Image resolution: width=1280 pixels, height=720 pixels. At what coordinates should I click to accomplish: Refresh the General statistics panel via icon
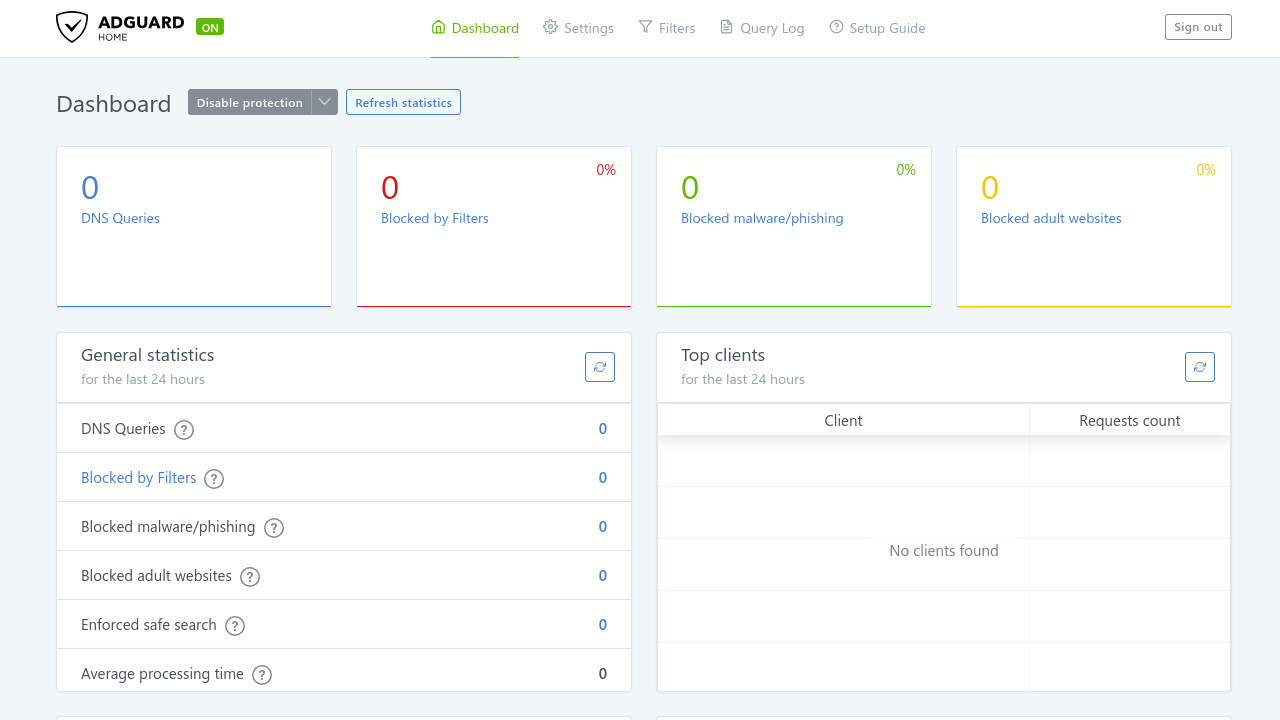(x=600, y=367)
